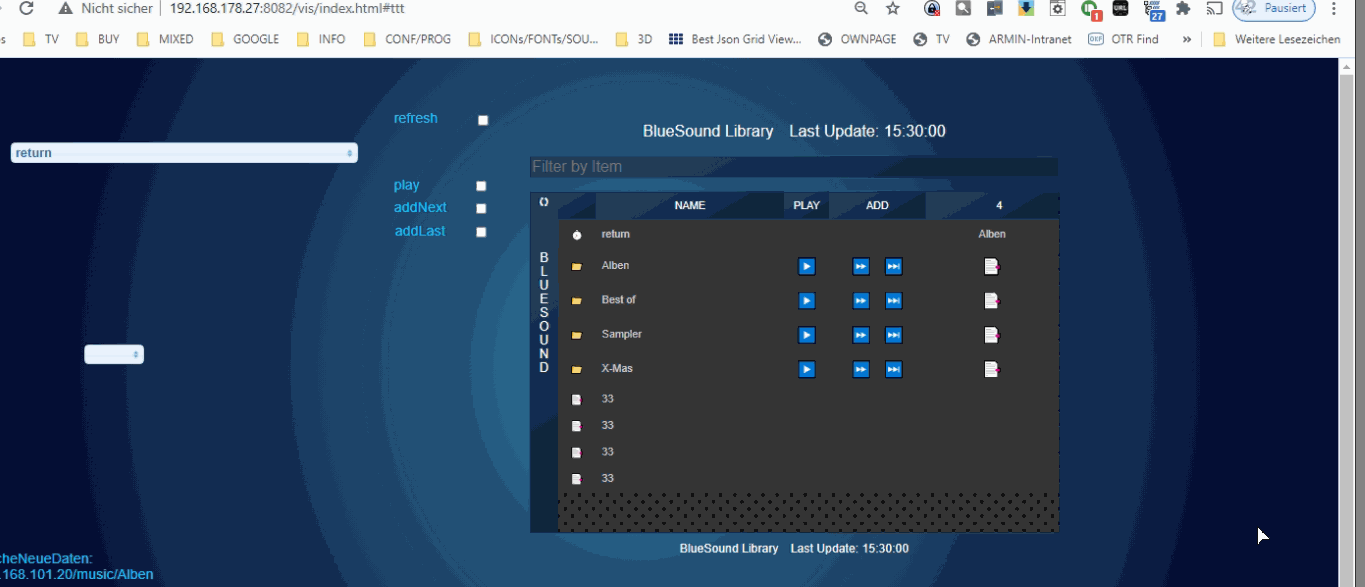
Task: Add X-Mas to end of queue
Action: tap(894, 370)
